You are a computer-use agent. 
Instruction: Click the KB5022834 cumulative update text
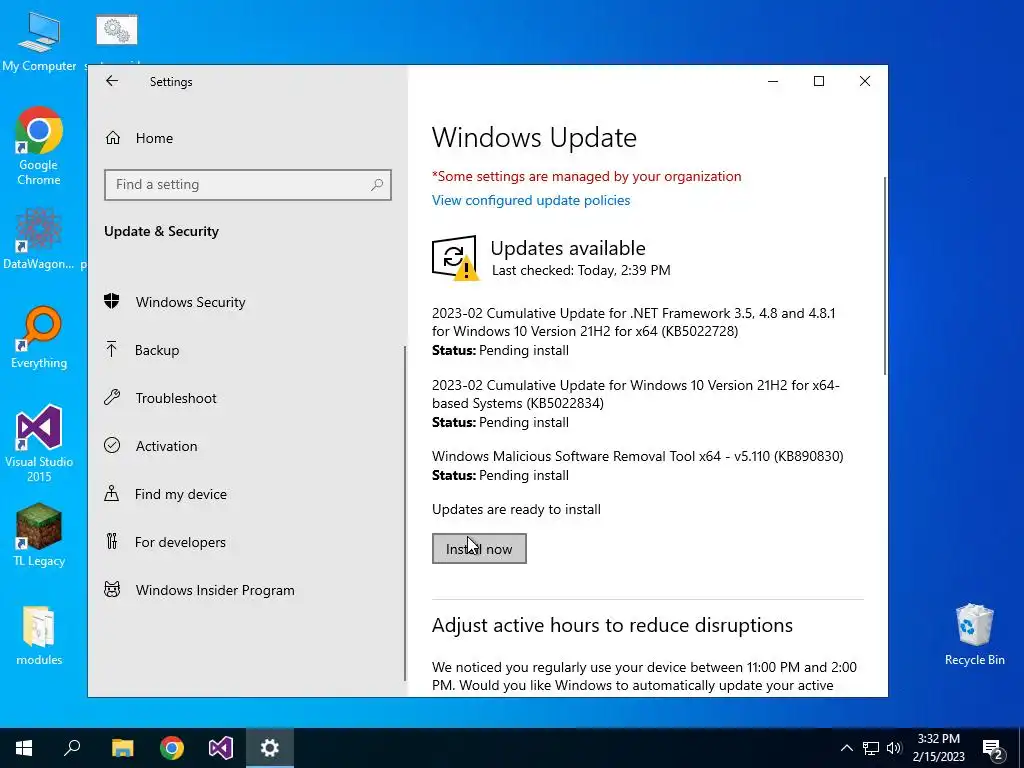point(635,394)
